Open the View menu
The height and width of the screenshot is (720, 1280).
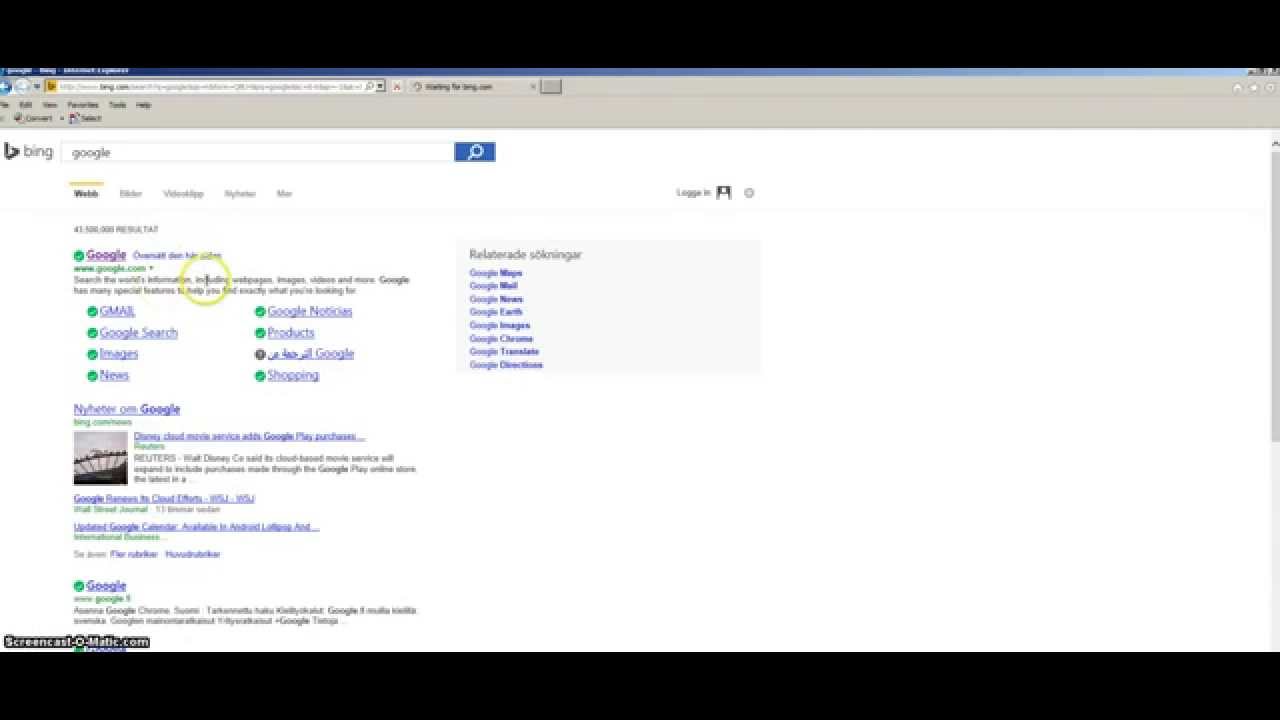tap(50, 105)
